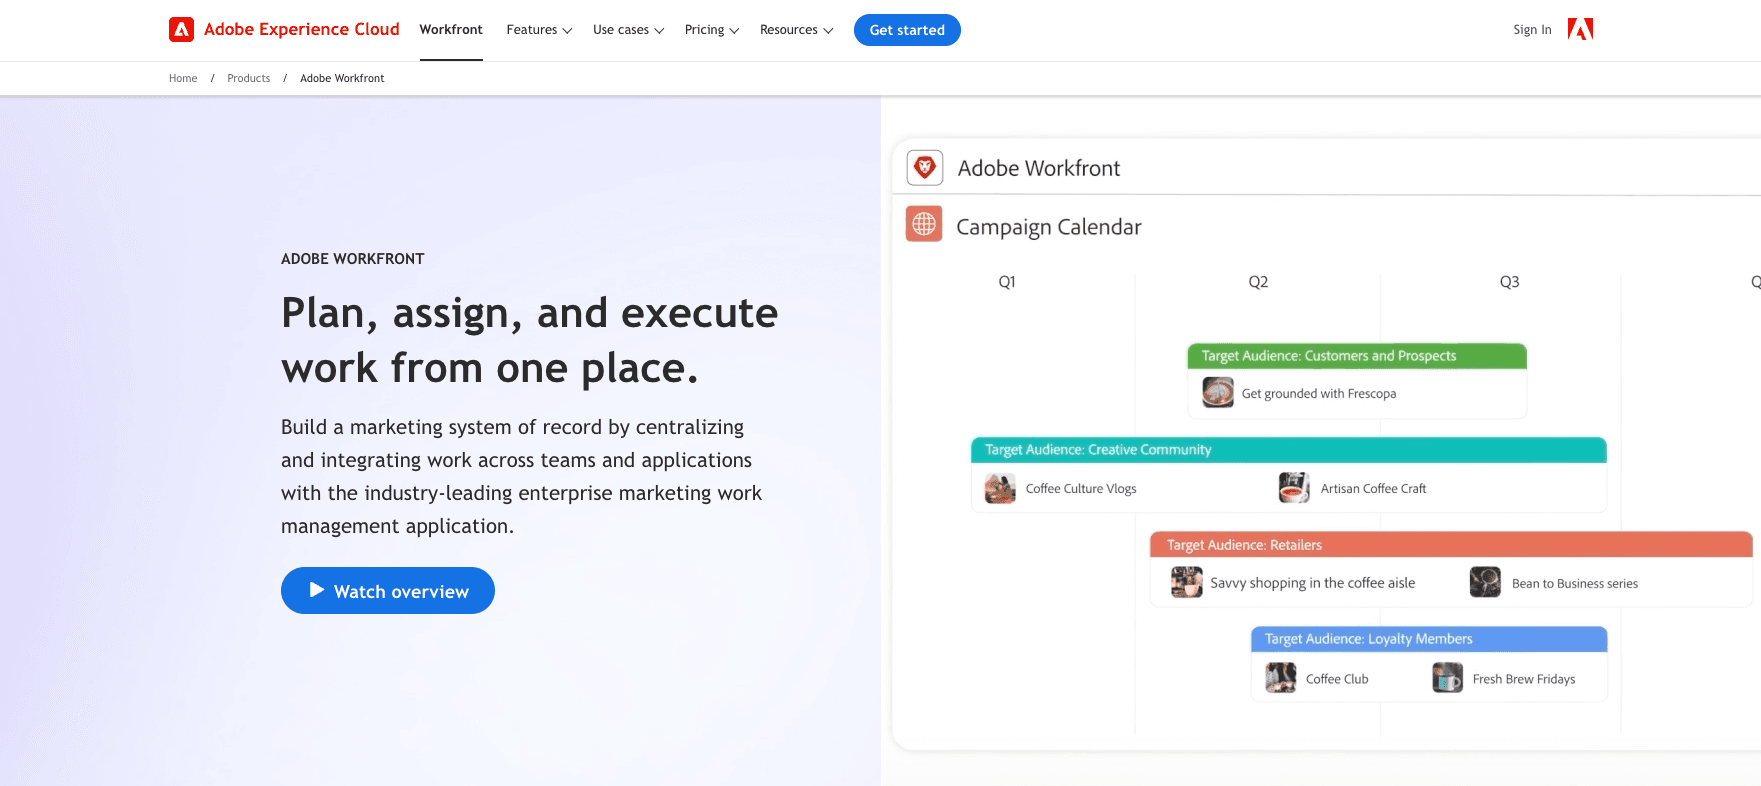The height and width of the screenshot is (786, 1761).
Task: Click the Sign In link
Action: pyautogui.click(x=1532, y=30)
